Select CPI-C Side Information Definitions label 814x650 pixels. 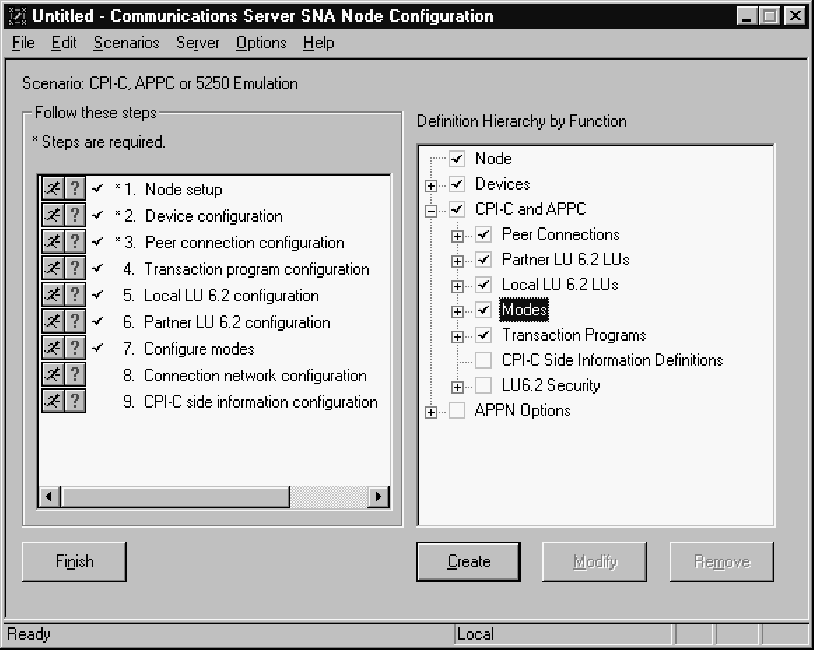(x=613, y=360)
